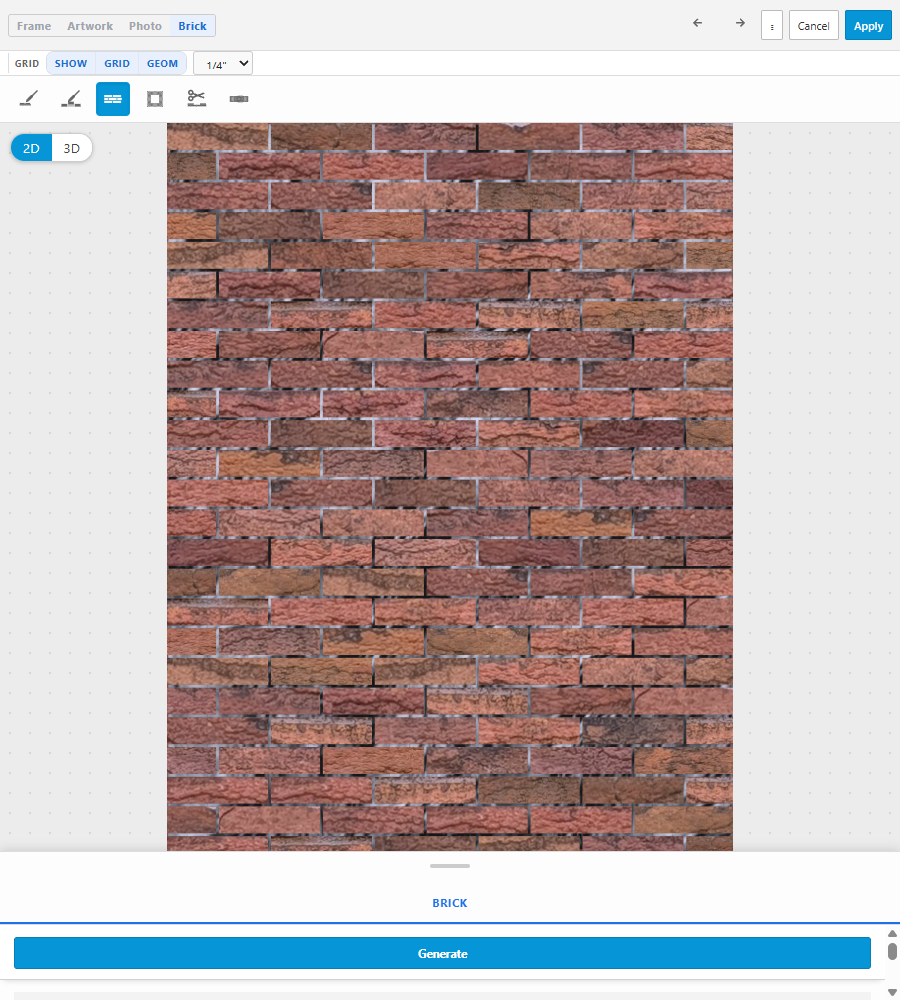
Task: Click the panel scrollbar down arrow
Action: [892, 992]
